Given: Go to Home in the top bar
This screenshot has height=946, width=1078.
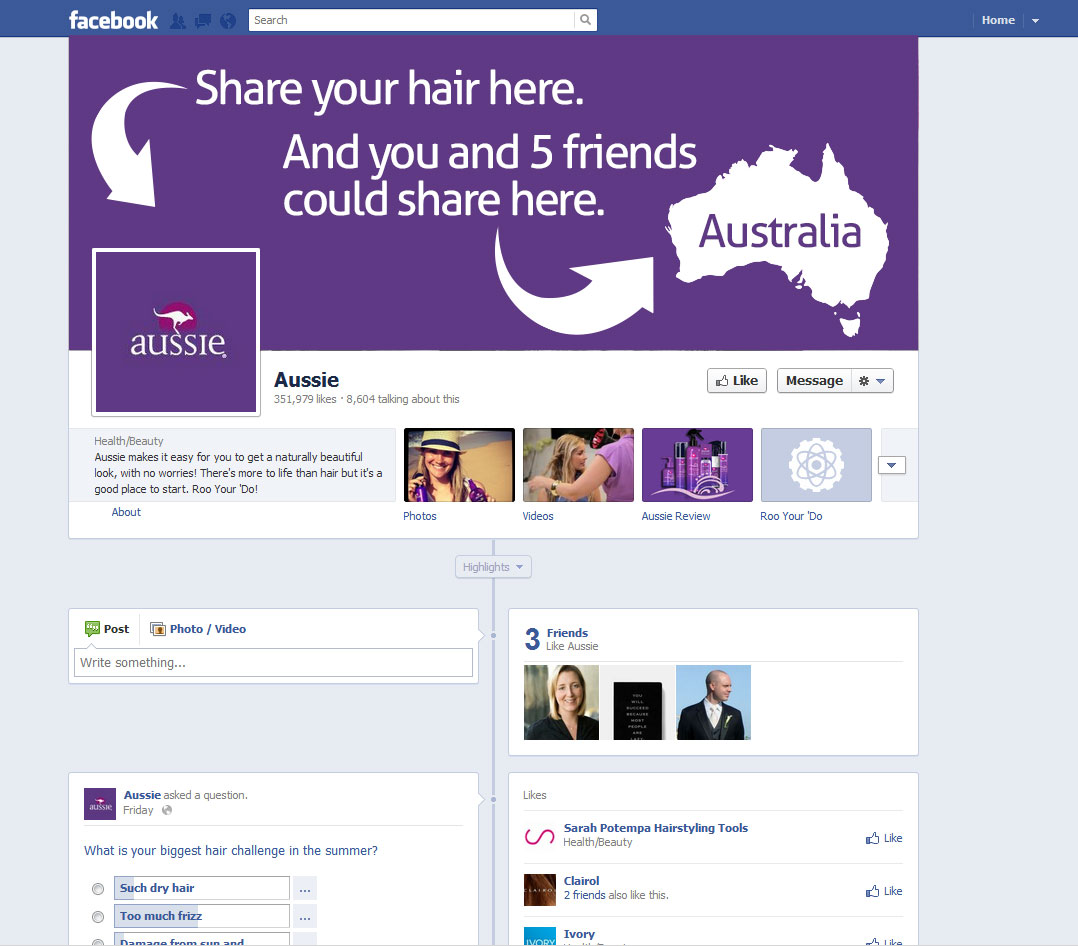Looking at the screenshot, I should tap(998, 21).
